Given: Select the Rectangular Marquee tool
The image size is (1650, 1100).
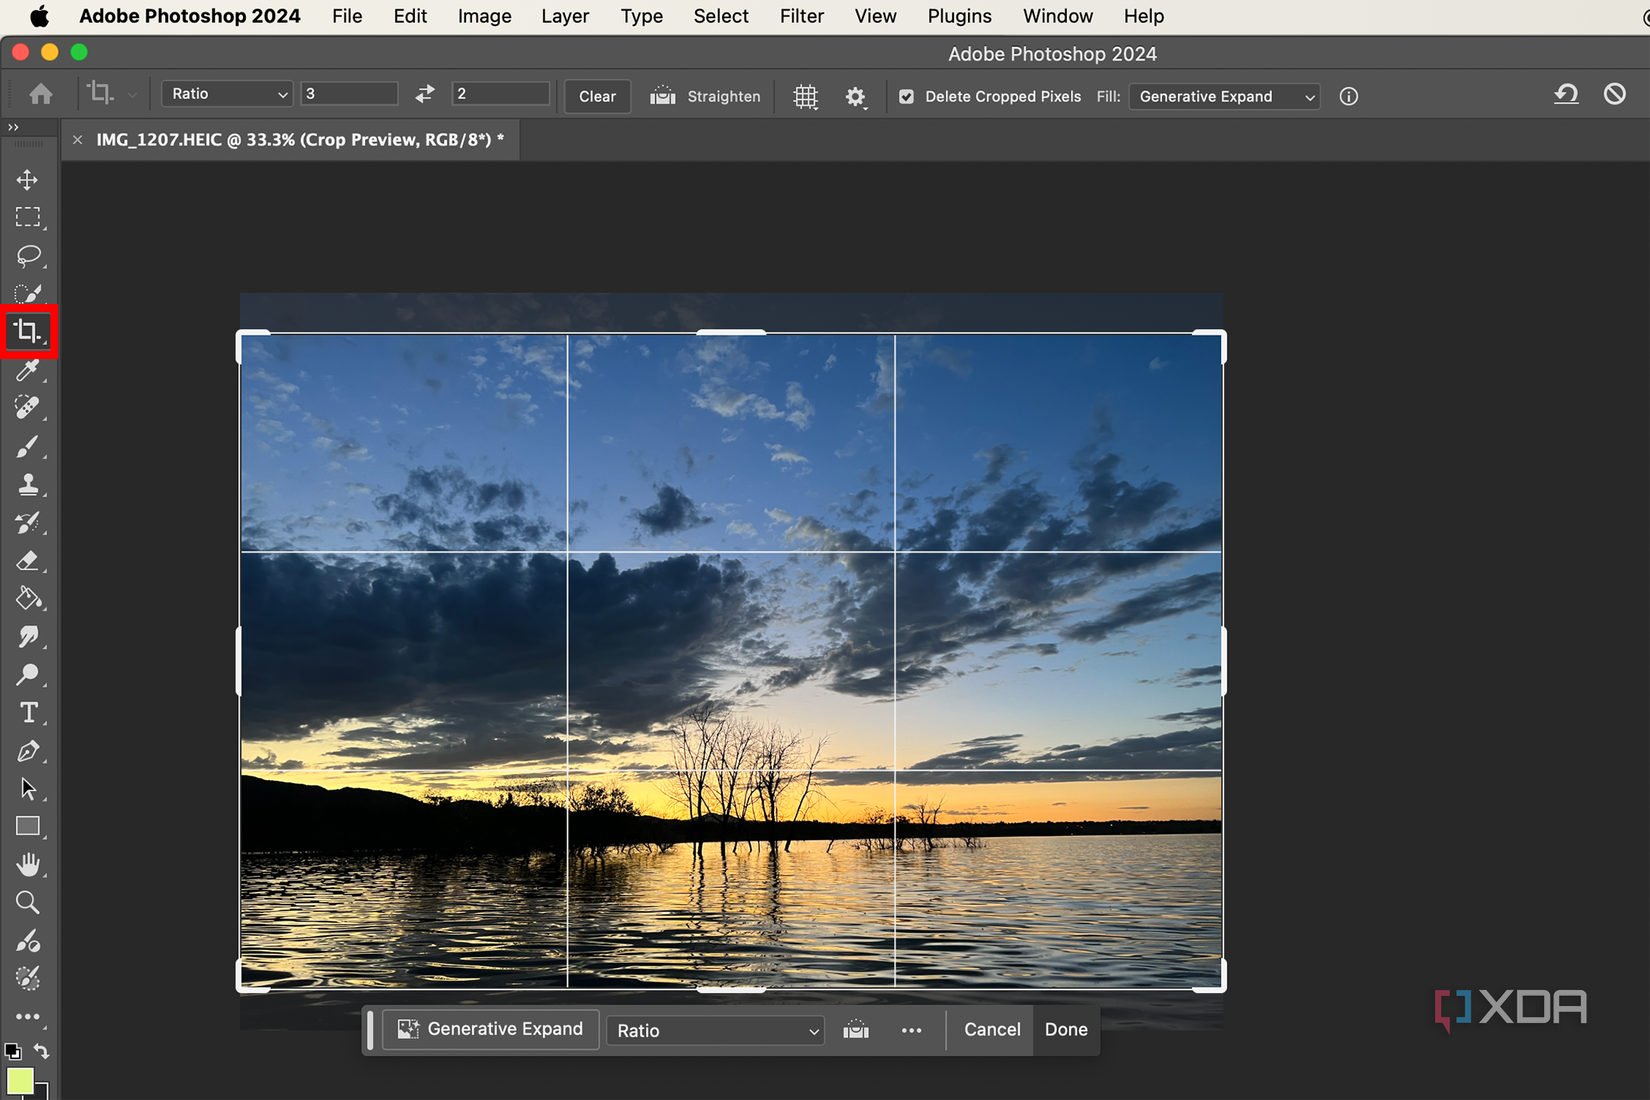Looking at the screenshot, I should pos(28,217).
